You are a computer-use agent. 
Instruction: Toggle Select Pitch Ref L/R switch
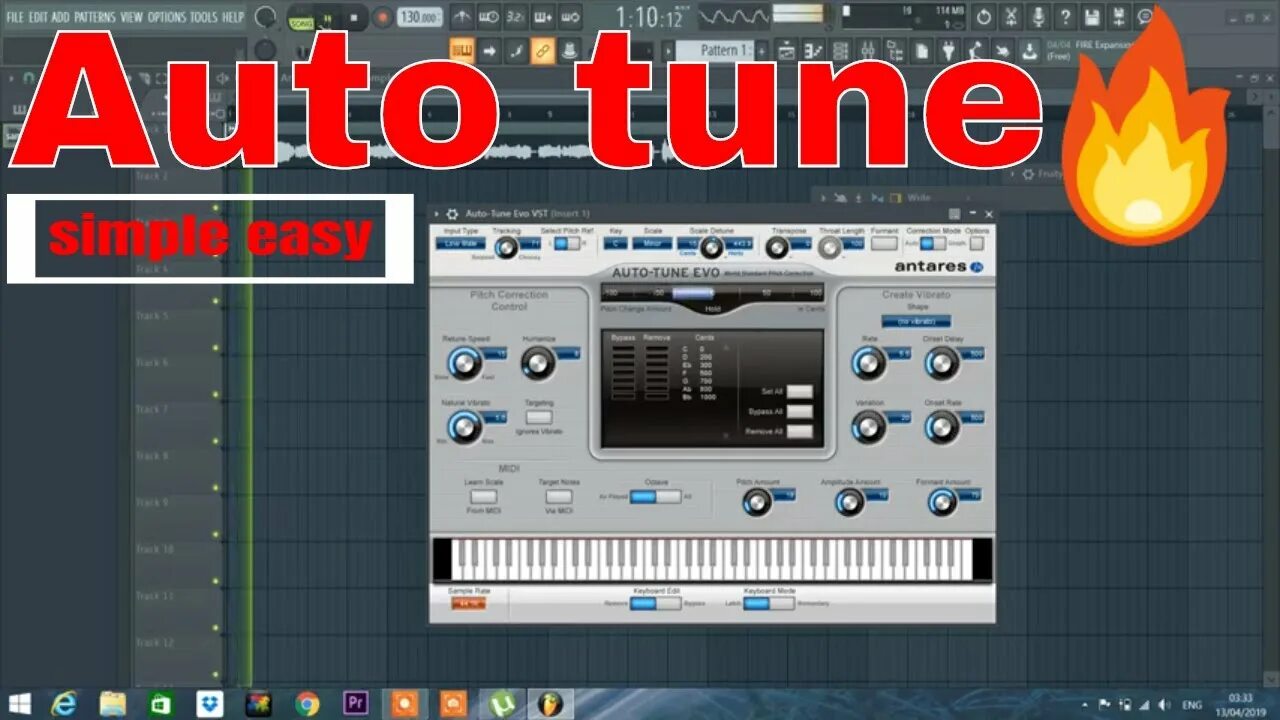point(568,243)
